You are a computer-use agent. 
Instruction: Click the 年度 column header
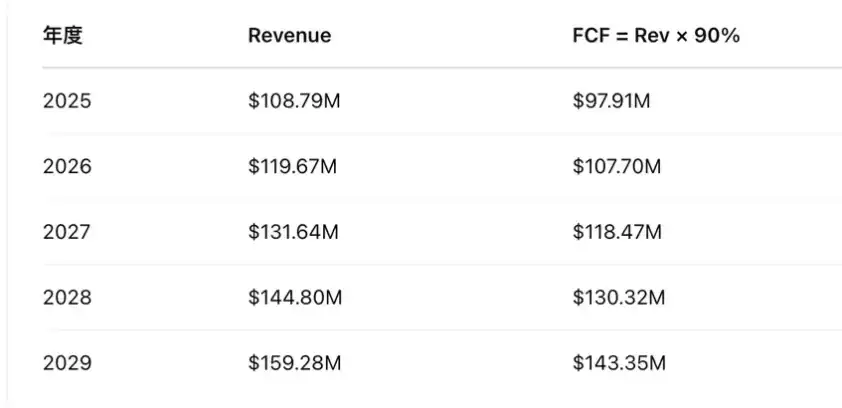pyautogui.click(x=62, y=36)
